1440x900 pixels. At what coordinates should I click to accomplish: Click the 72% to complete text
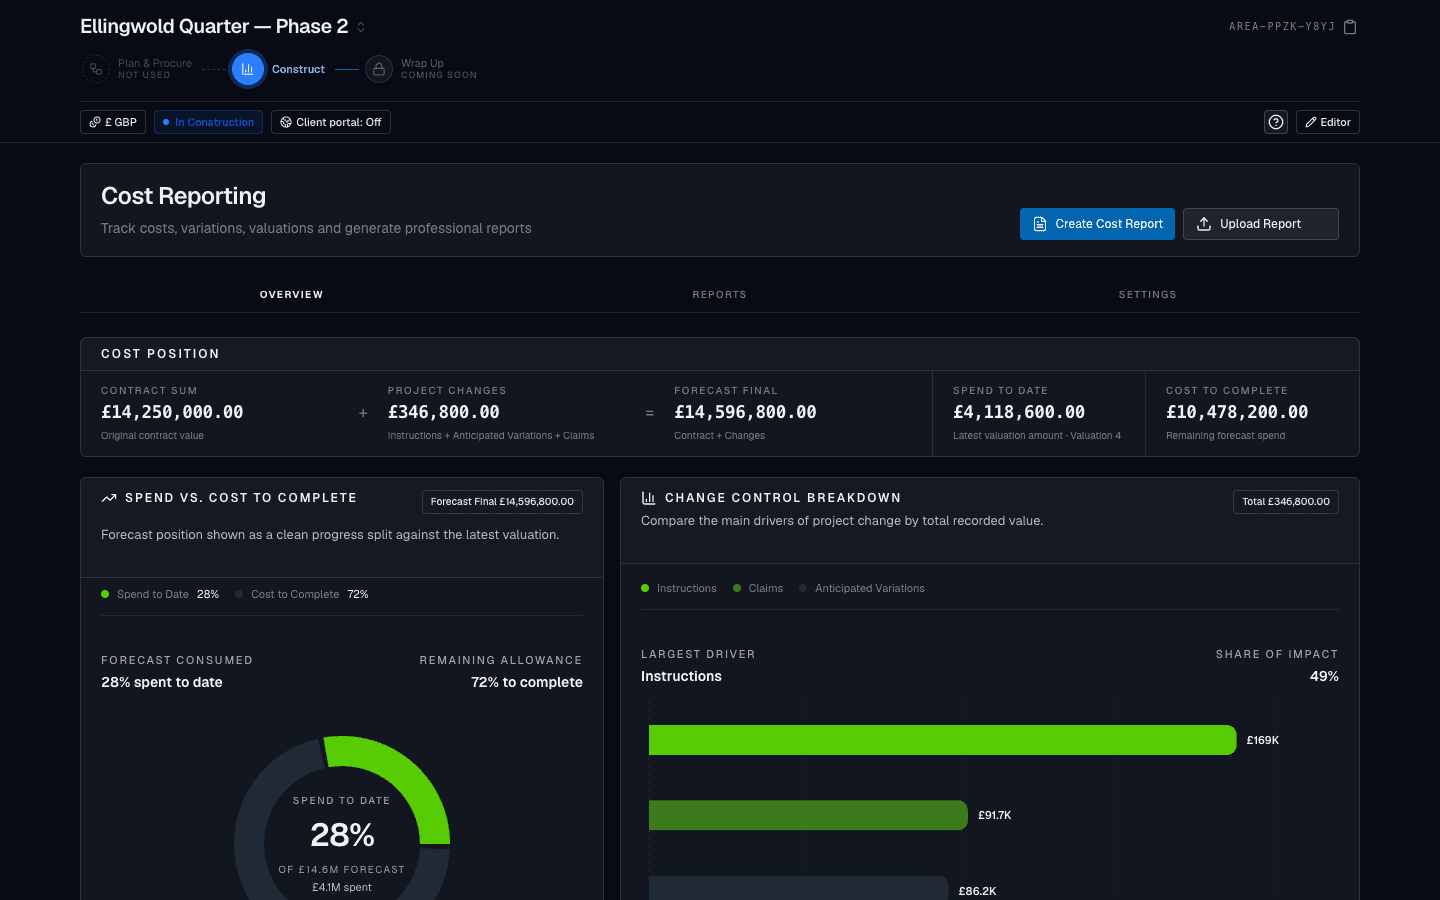527,682
